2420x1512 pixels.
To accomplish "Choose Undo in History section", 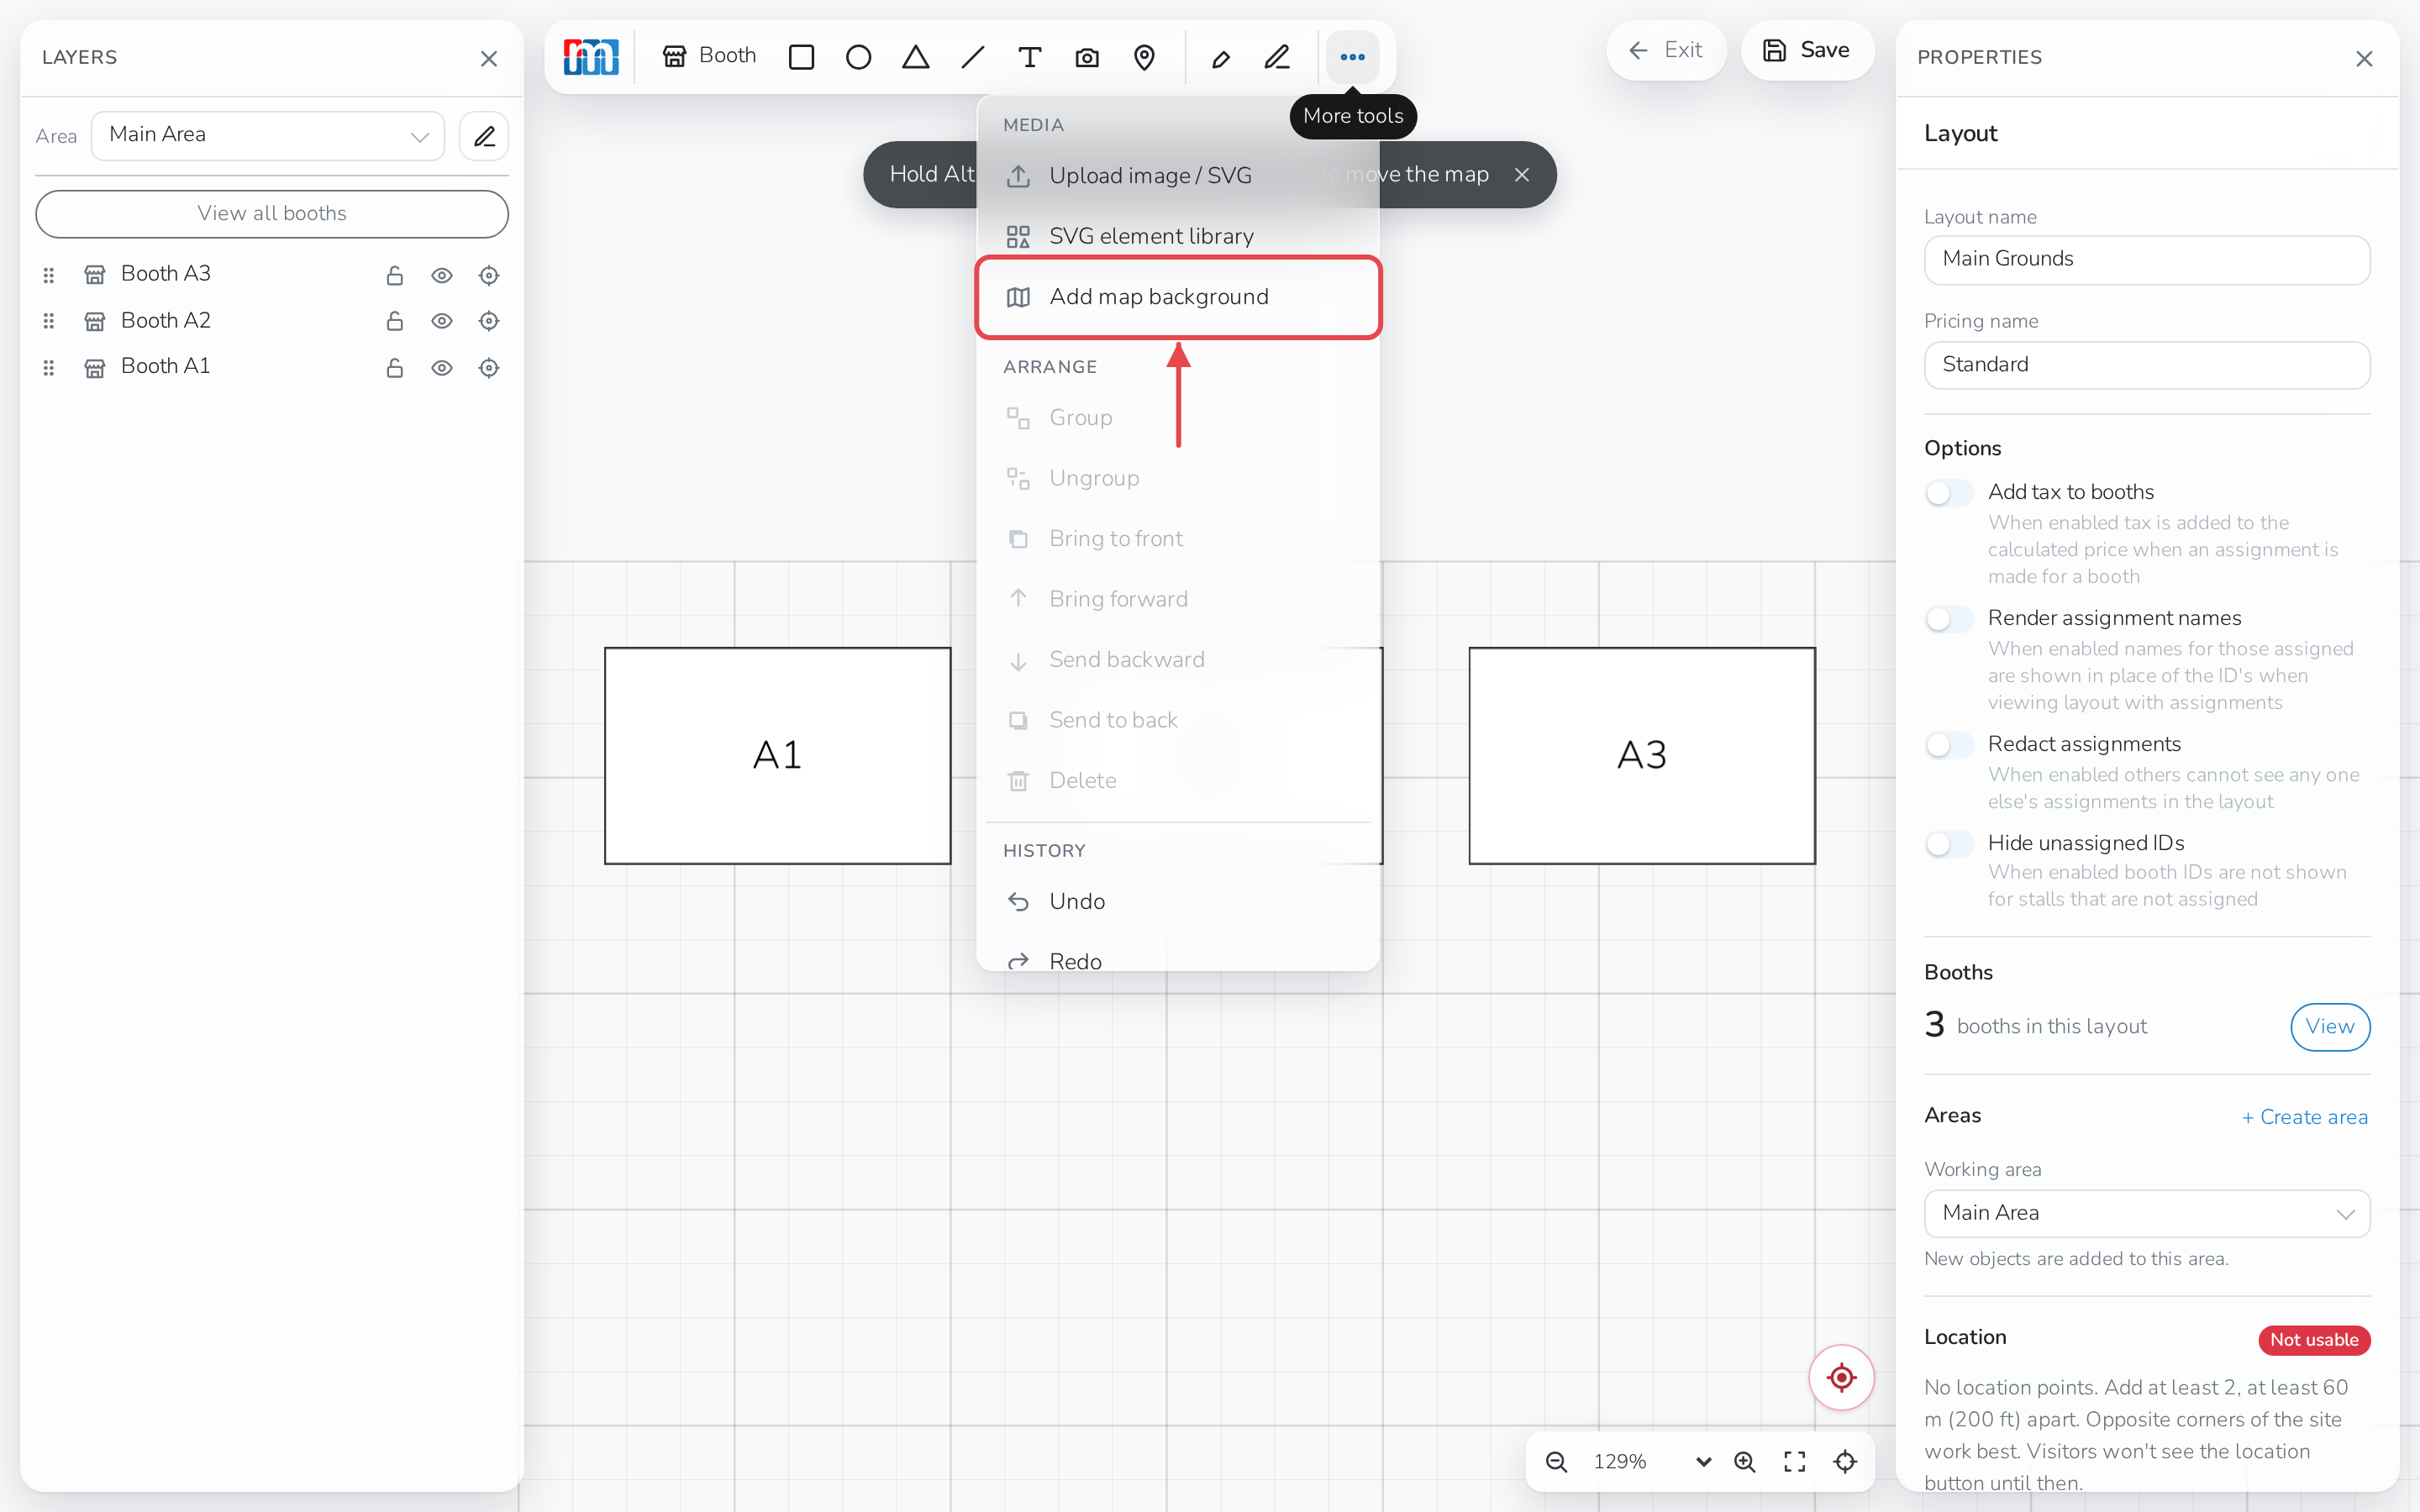I will (x=1178, y=901).
